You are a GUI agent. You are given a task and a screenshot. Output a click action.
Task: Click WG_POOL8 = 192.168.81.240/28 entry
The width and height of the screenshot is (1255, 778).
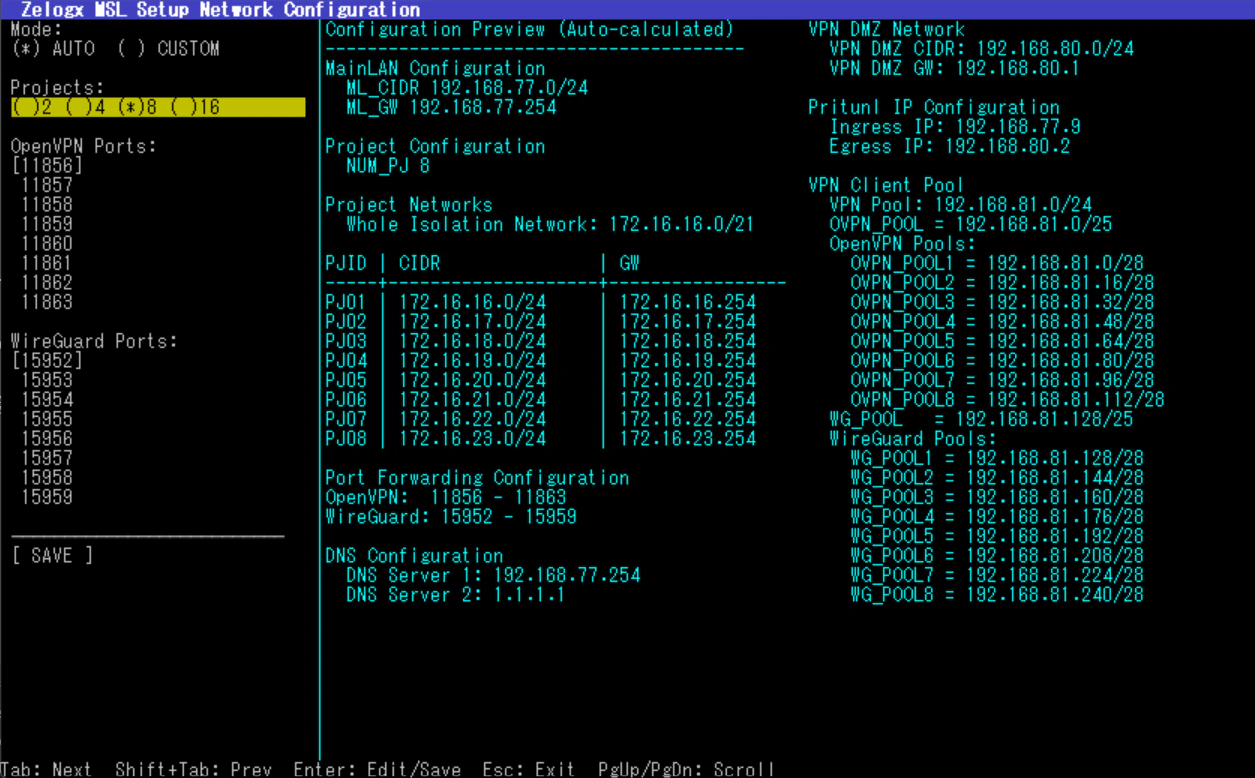coord(997,594)
